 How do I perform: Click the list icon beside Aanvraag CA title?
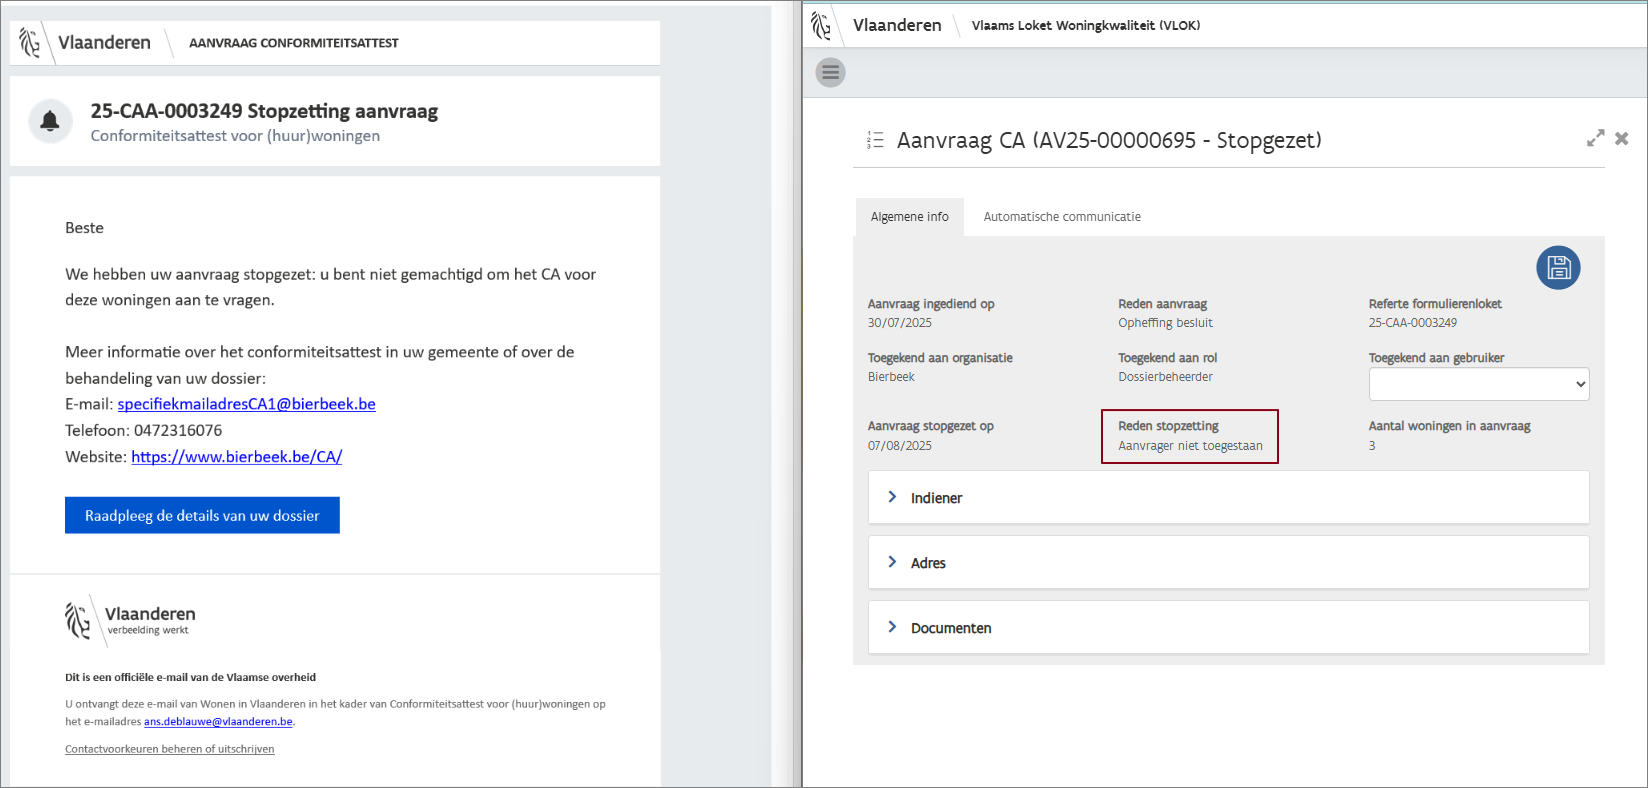point(875,140)
